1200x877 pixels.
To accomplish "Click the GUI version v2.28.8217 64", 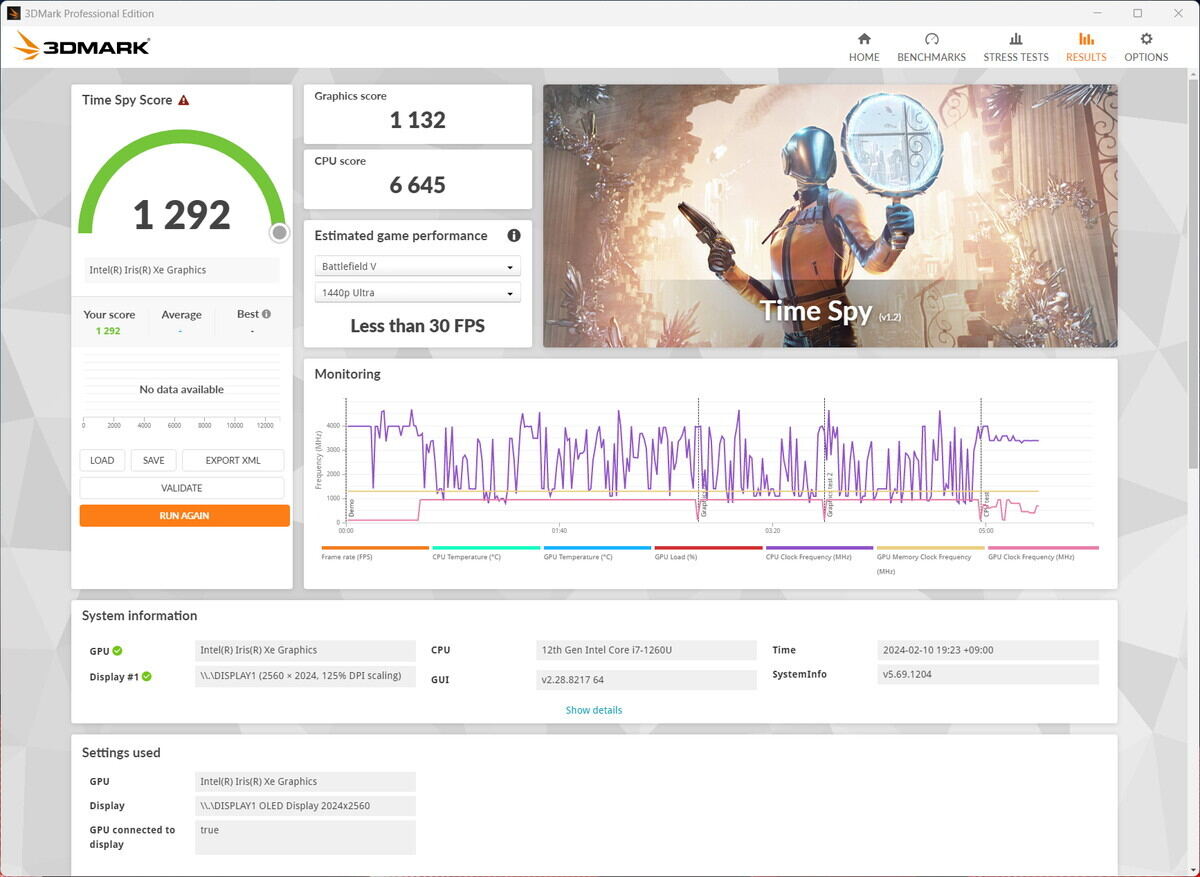I will [646, 680].
